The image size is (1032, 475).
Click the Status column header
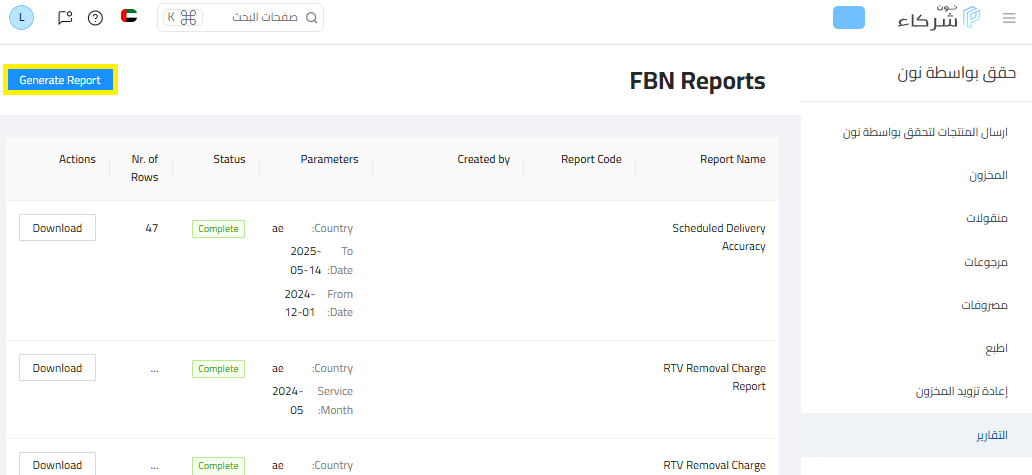point(229,159)
